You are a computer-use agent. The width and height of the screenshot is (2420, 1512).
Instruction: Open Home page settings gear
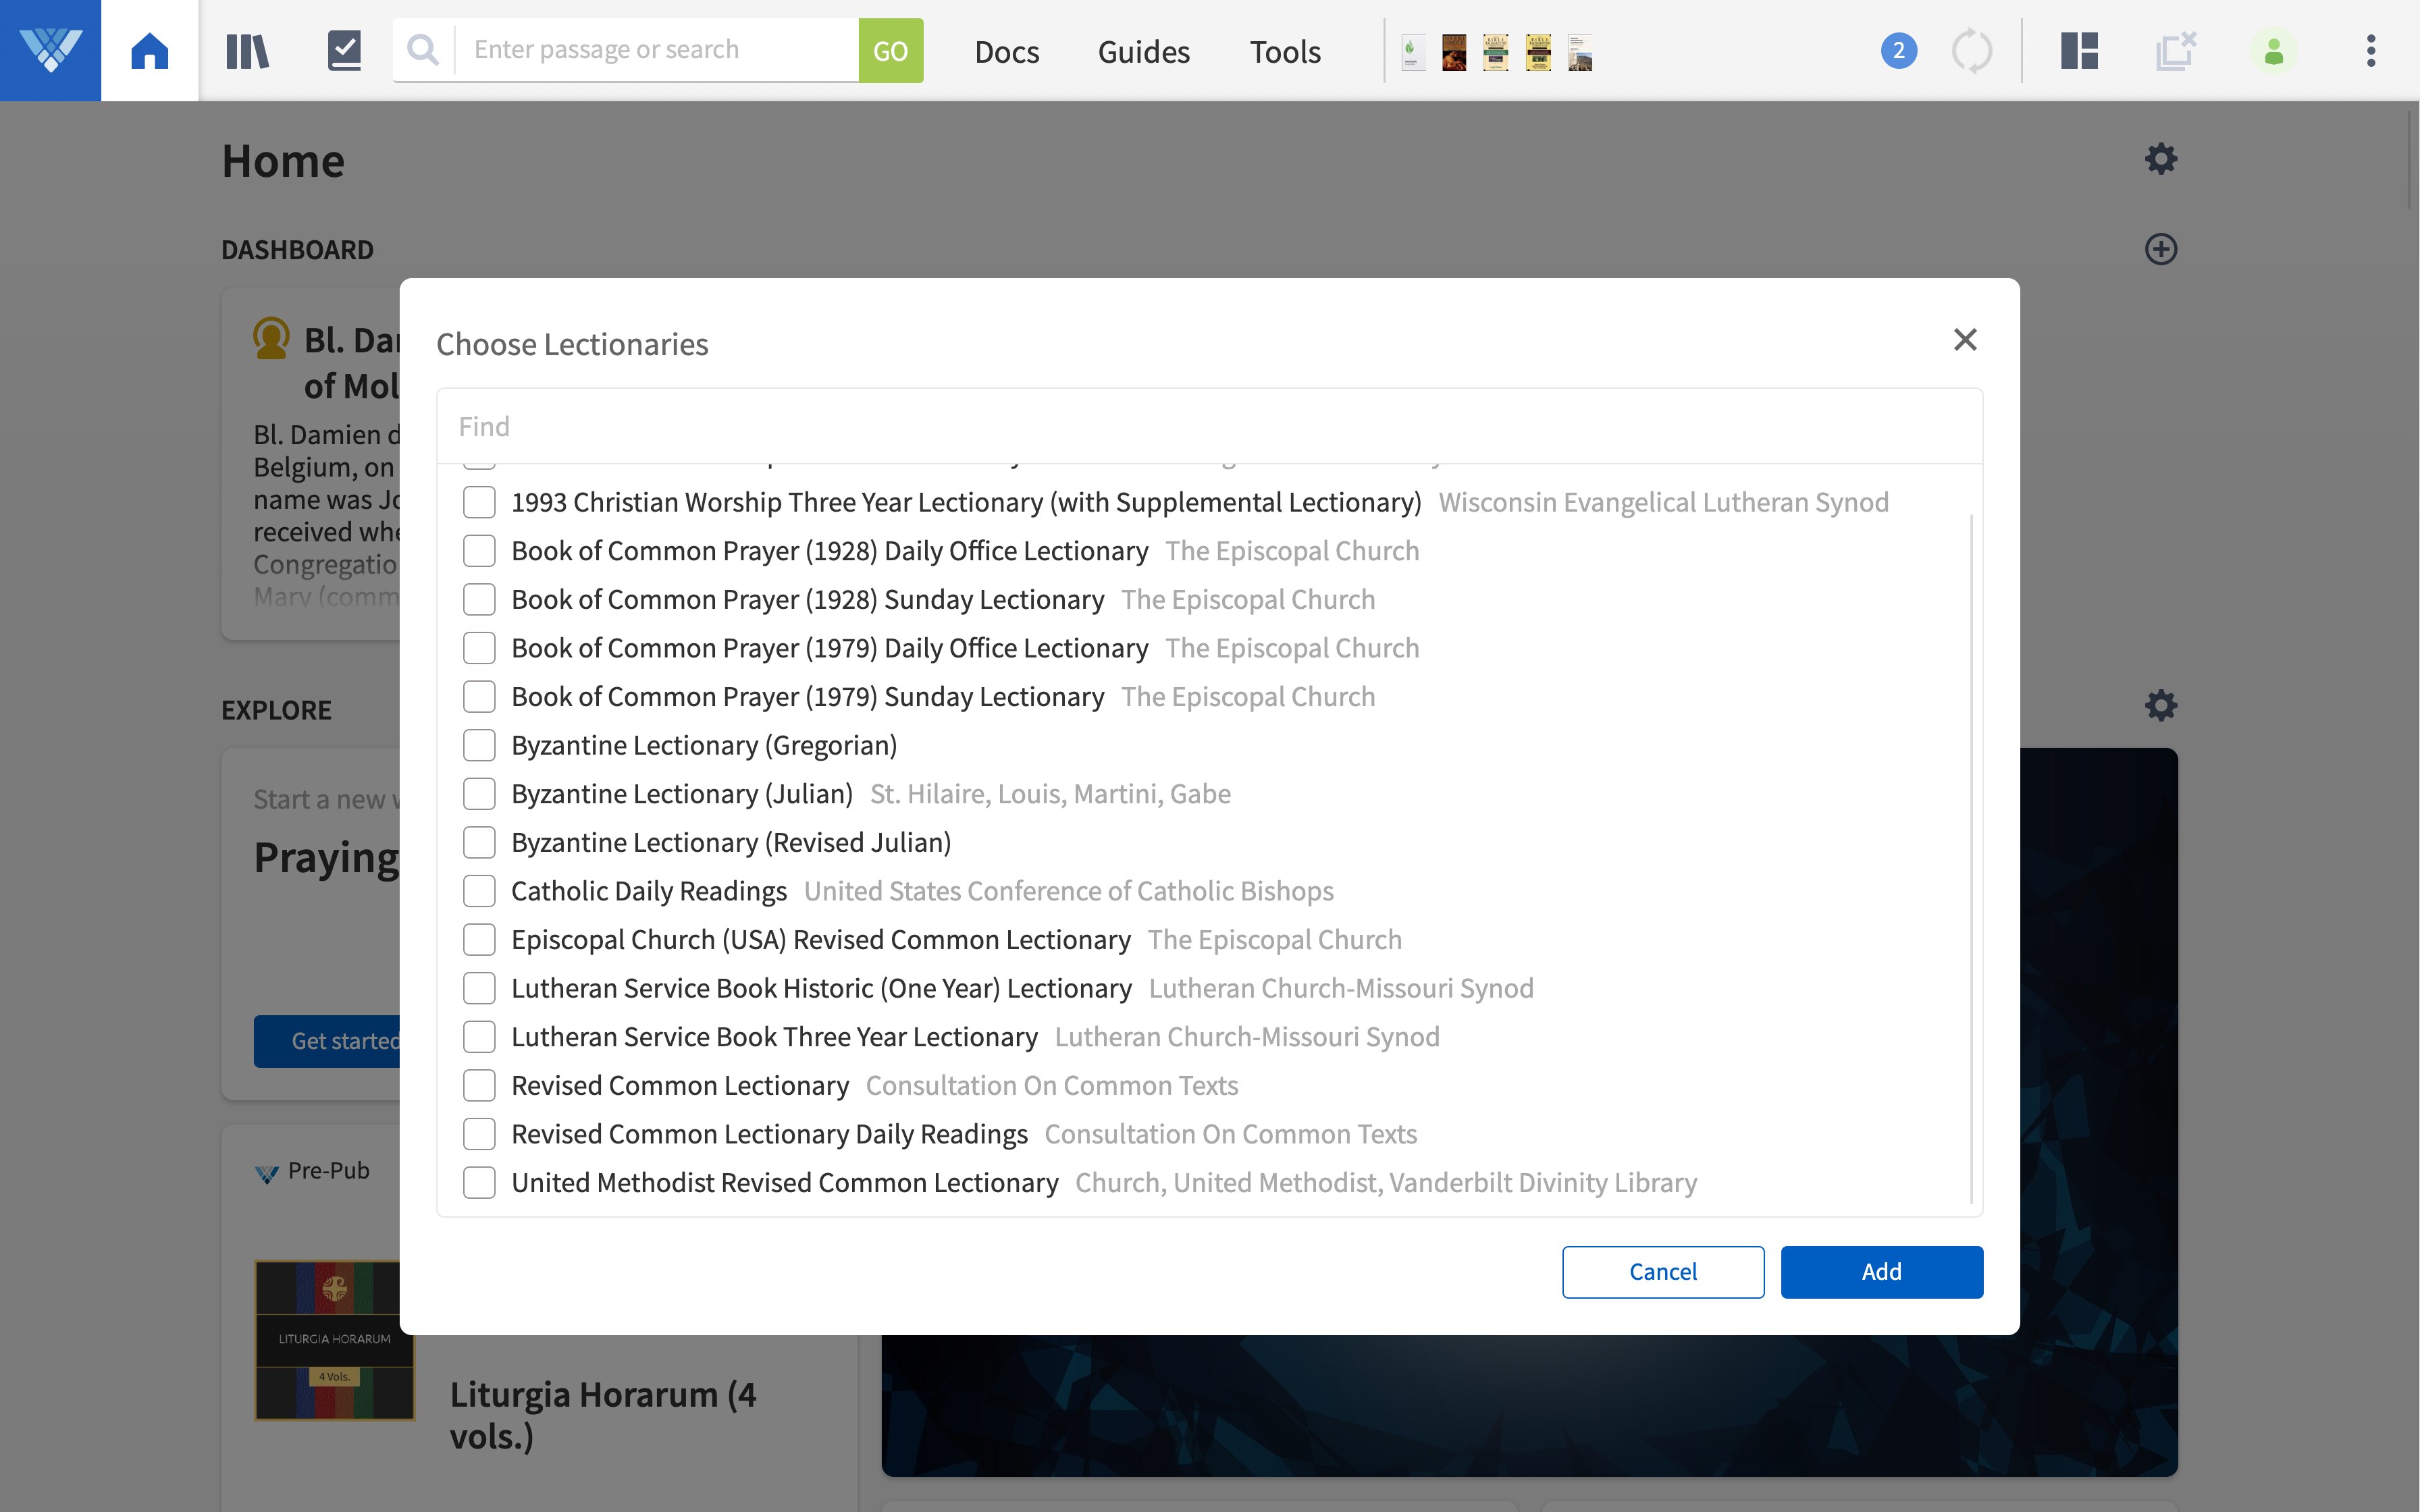2161,159
